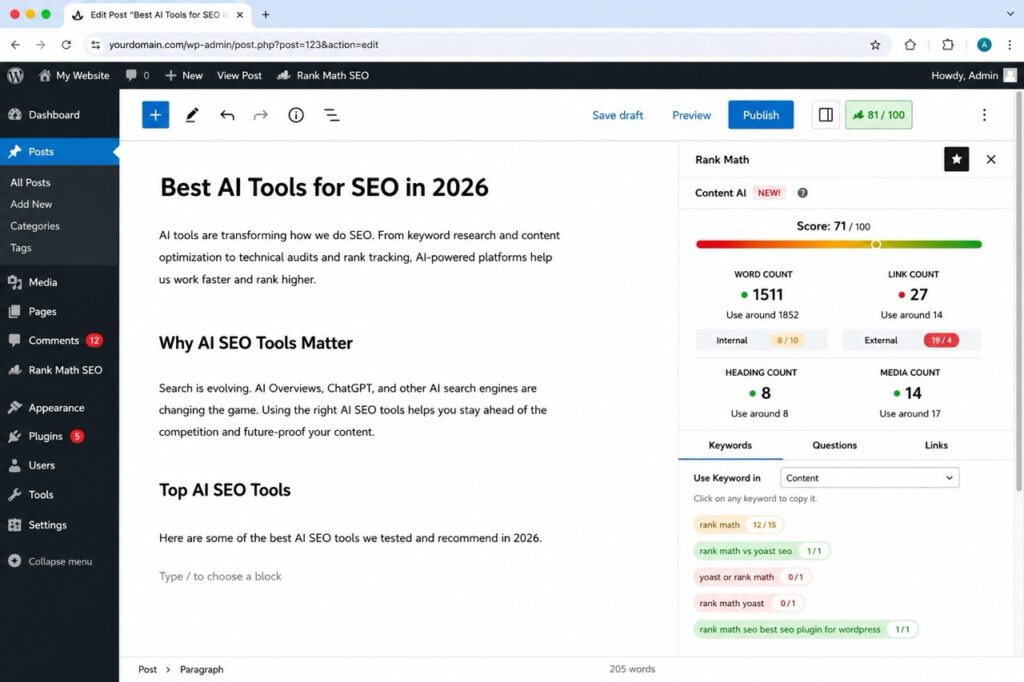1024x682 pixels.
Task: Switch to the Questions tab
Action: coord(834,445)
